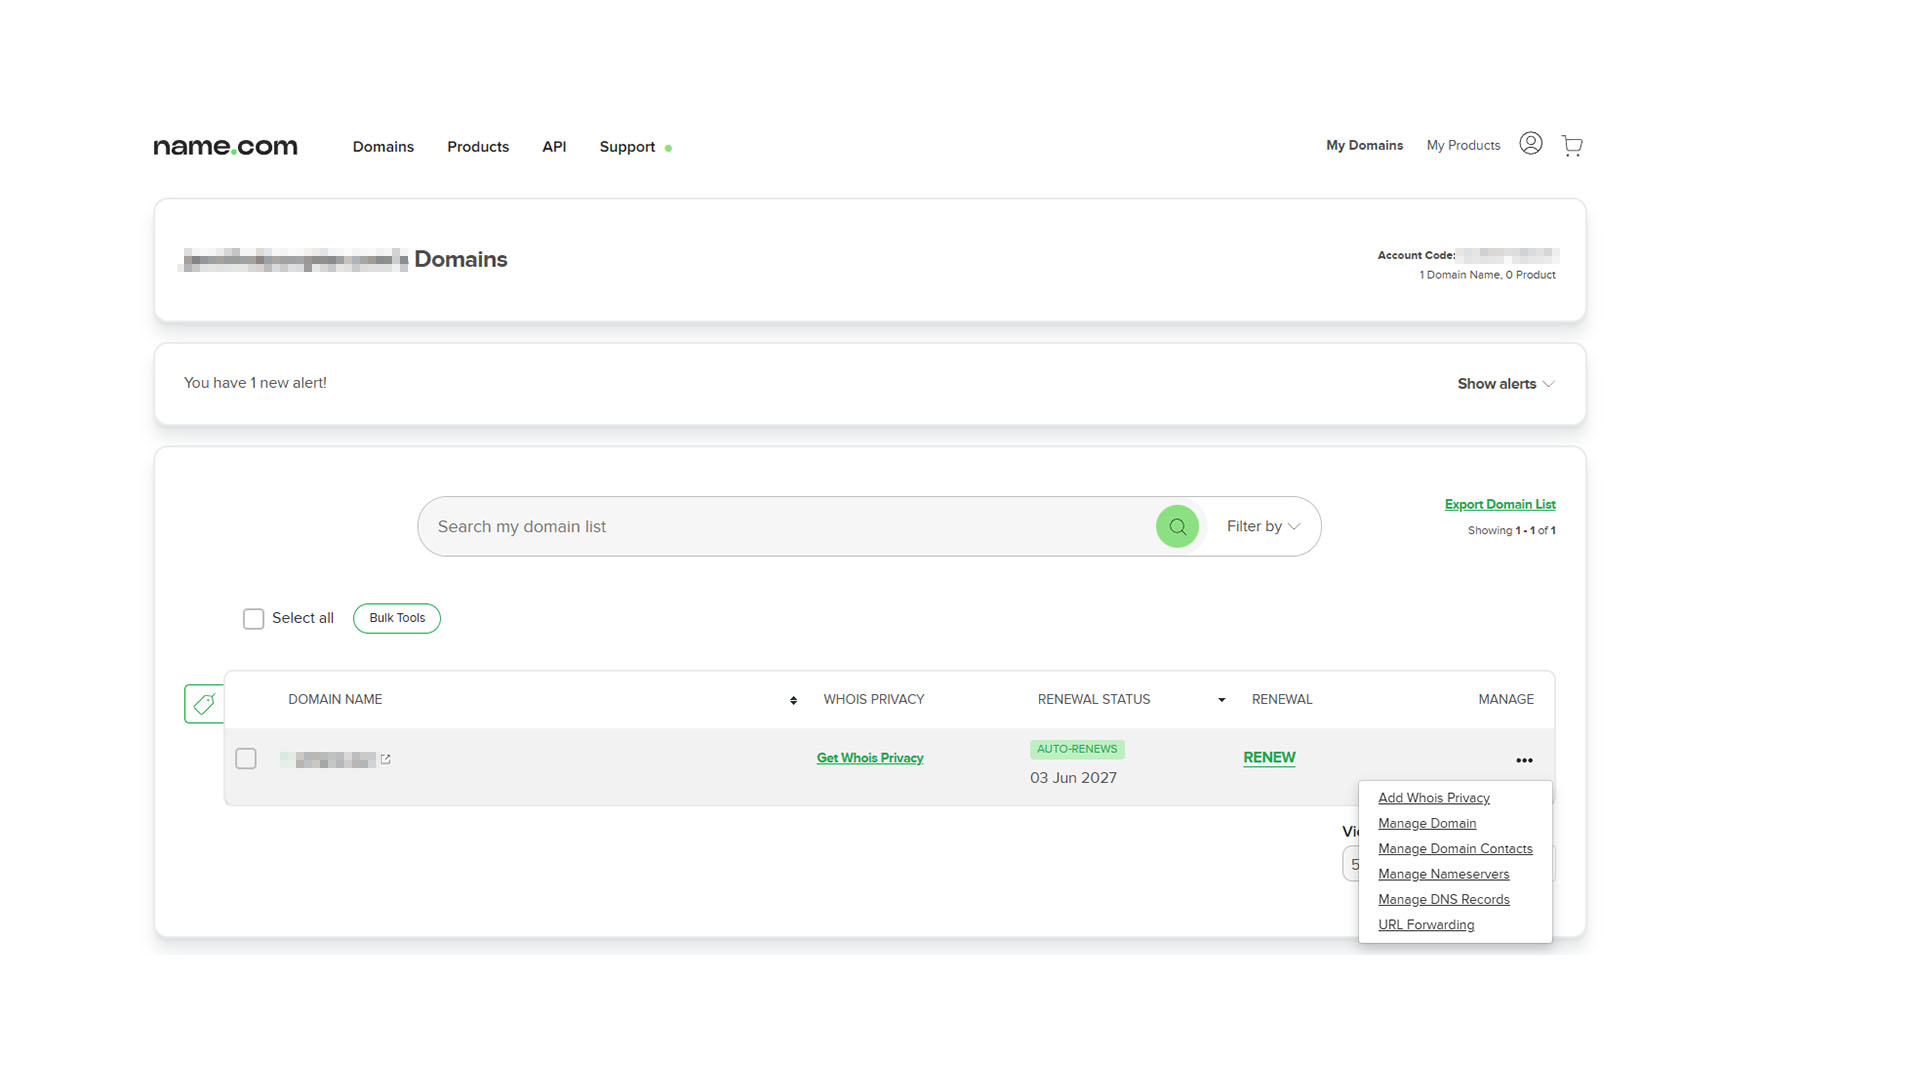Viewport: 1920px width, 1080px height.
Task: Open the Products navigation menu
Action: coord(478,147)
